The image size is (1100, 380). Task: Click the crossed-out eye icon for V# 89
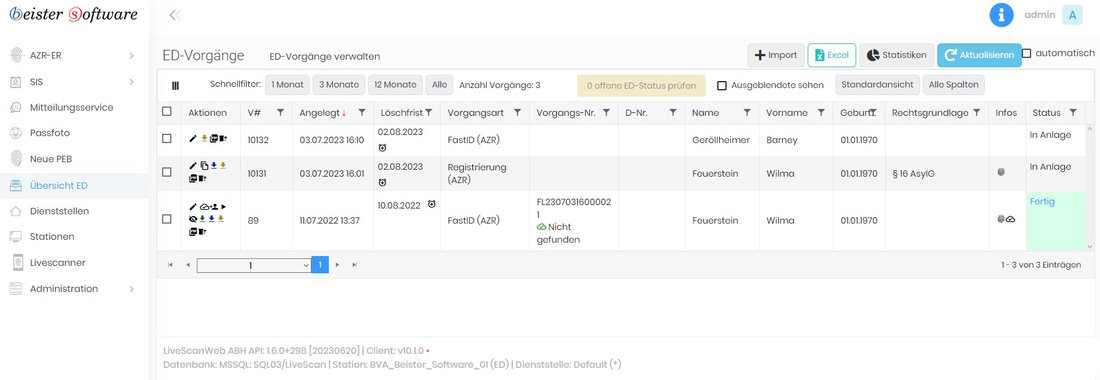(193, 219)
